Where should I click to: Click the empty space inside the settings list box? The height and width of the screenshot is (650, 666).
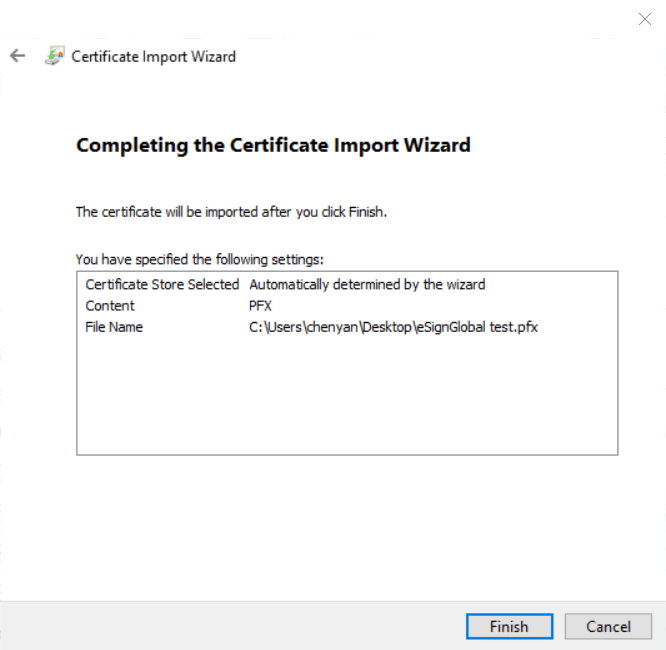(x=346, y=400)
